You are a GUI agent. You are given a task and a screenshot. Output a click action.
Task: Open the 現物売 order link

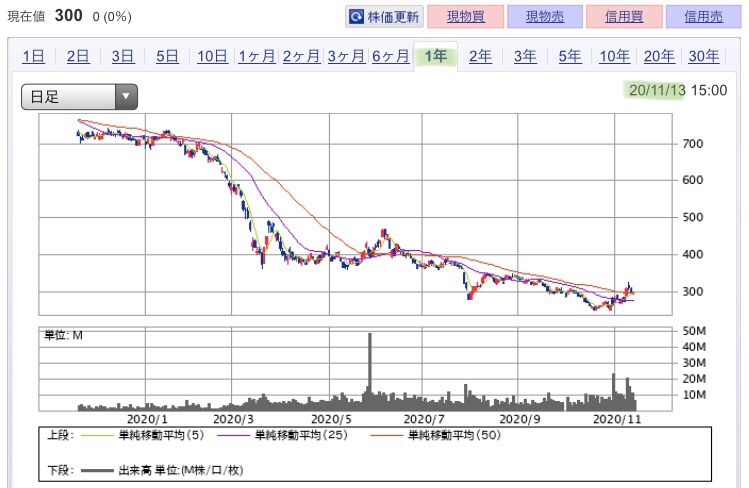(545, 17)
